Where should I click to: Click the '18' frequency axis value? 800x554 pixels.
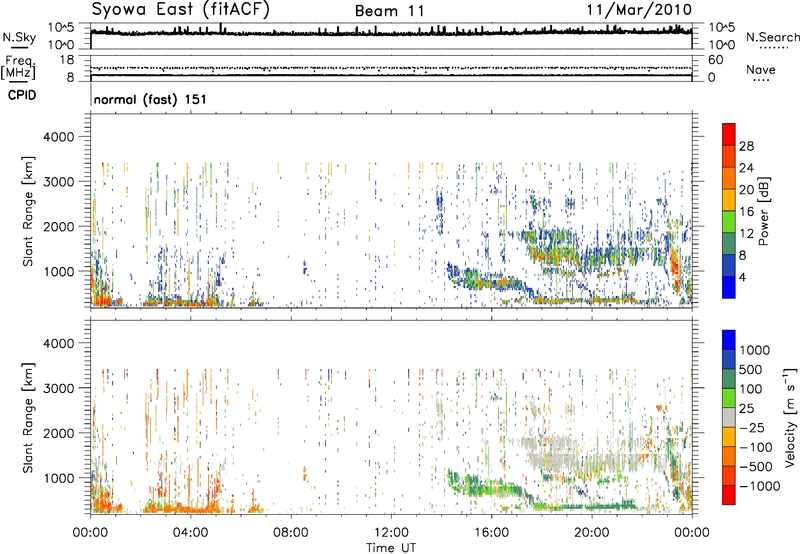pyautogui.click(x=67, y=60)
